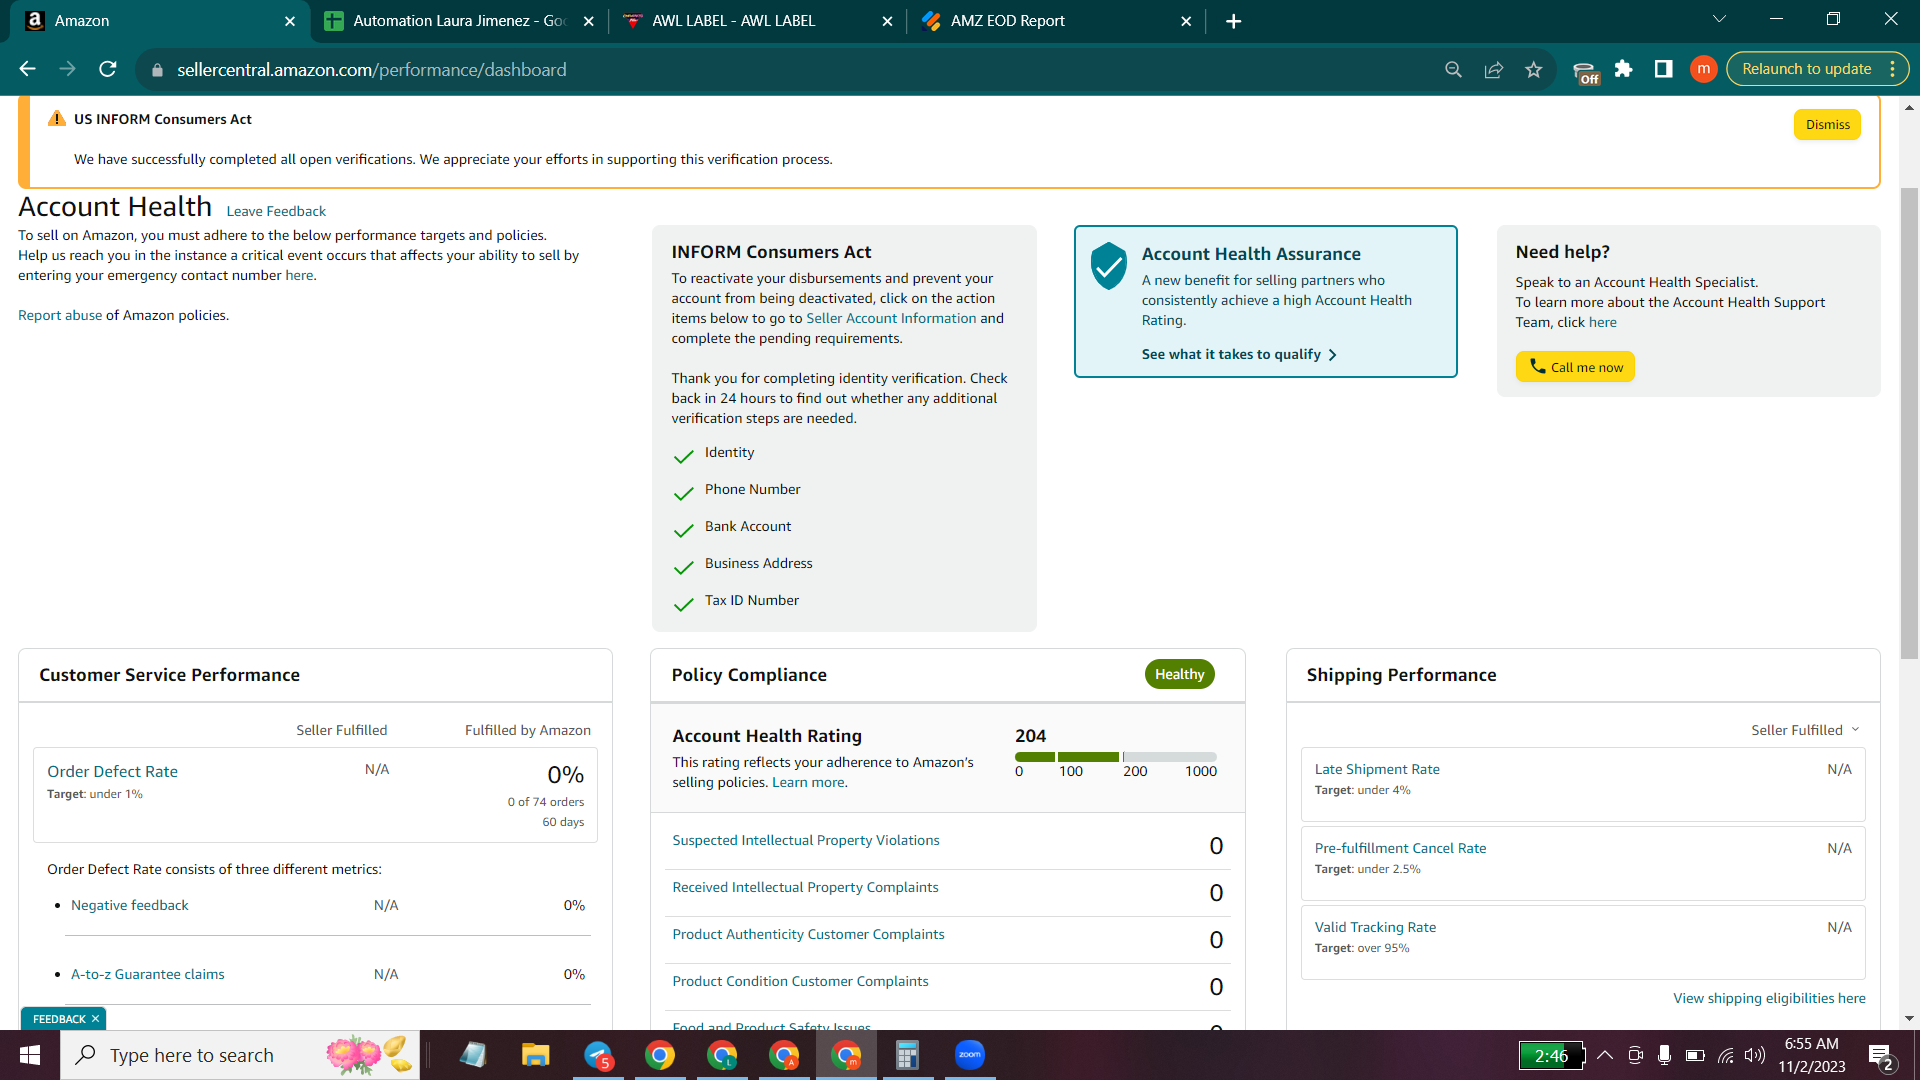Open the Report abuse link
The height and width of the screenshot is (1080, 1920).
pos(60,315)
